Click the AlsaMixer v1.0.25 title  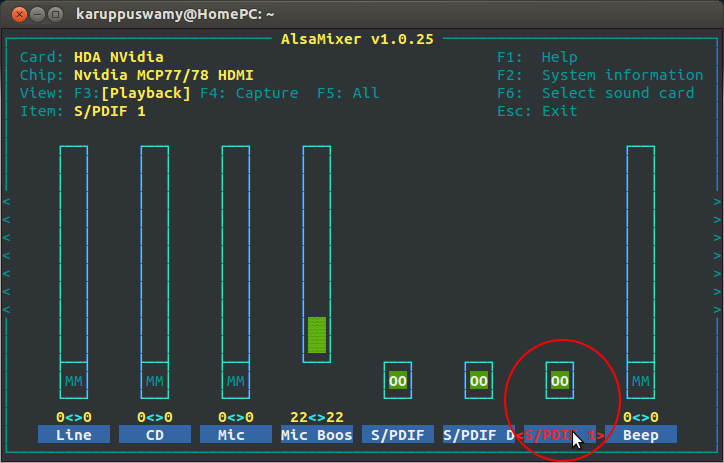pyautogui.click(x=357, y=39)
